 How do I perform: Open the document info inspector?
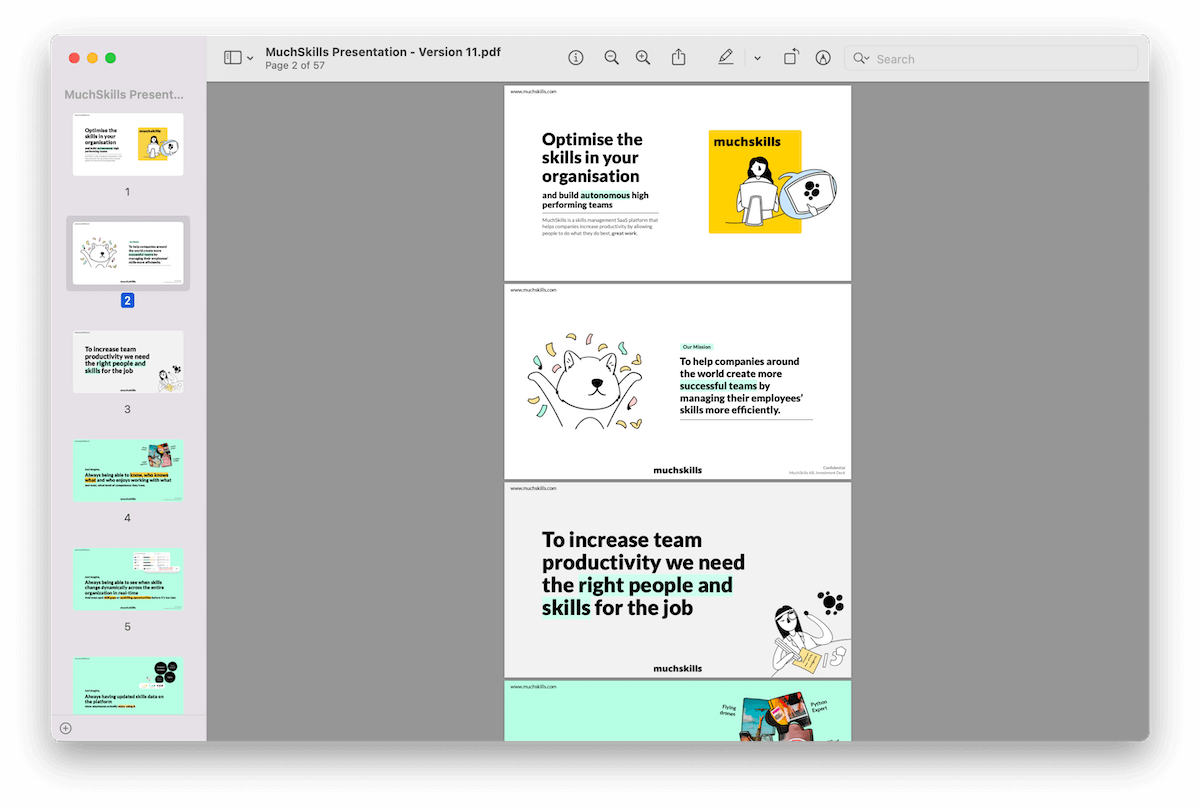(575, 58)
